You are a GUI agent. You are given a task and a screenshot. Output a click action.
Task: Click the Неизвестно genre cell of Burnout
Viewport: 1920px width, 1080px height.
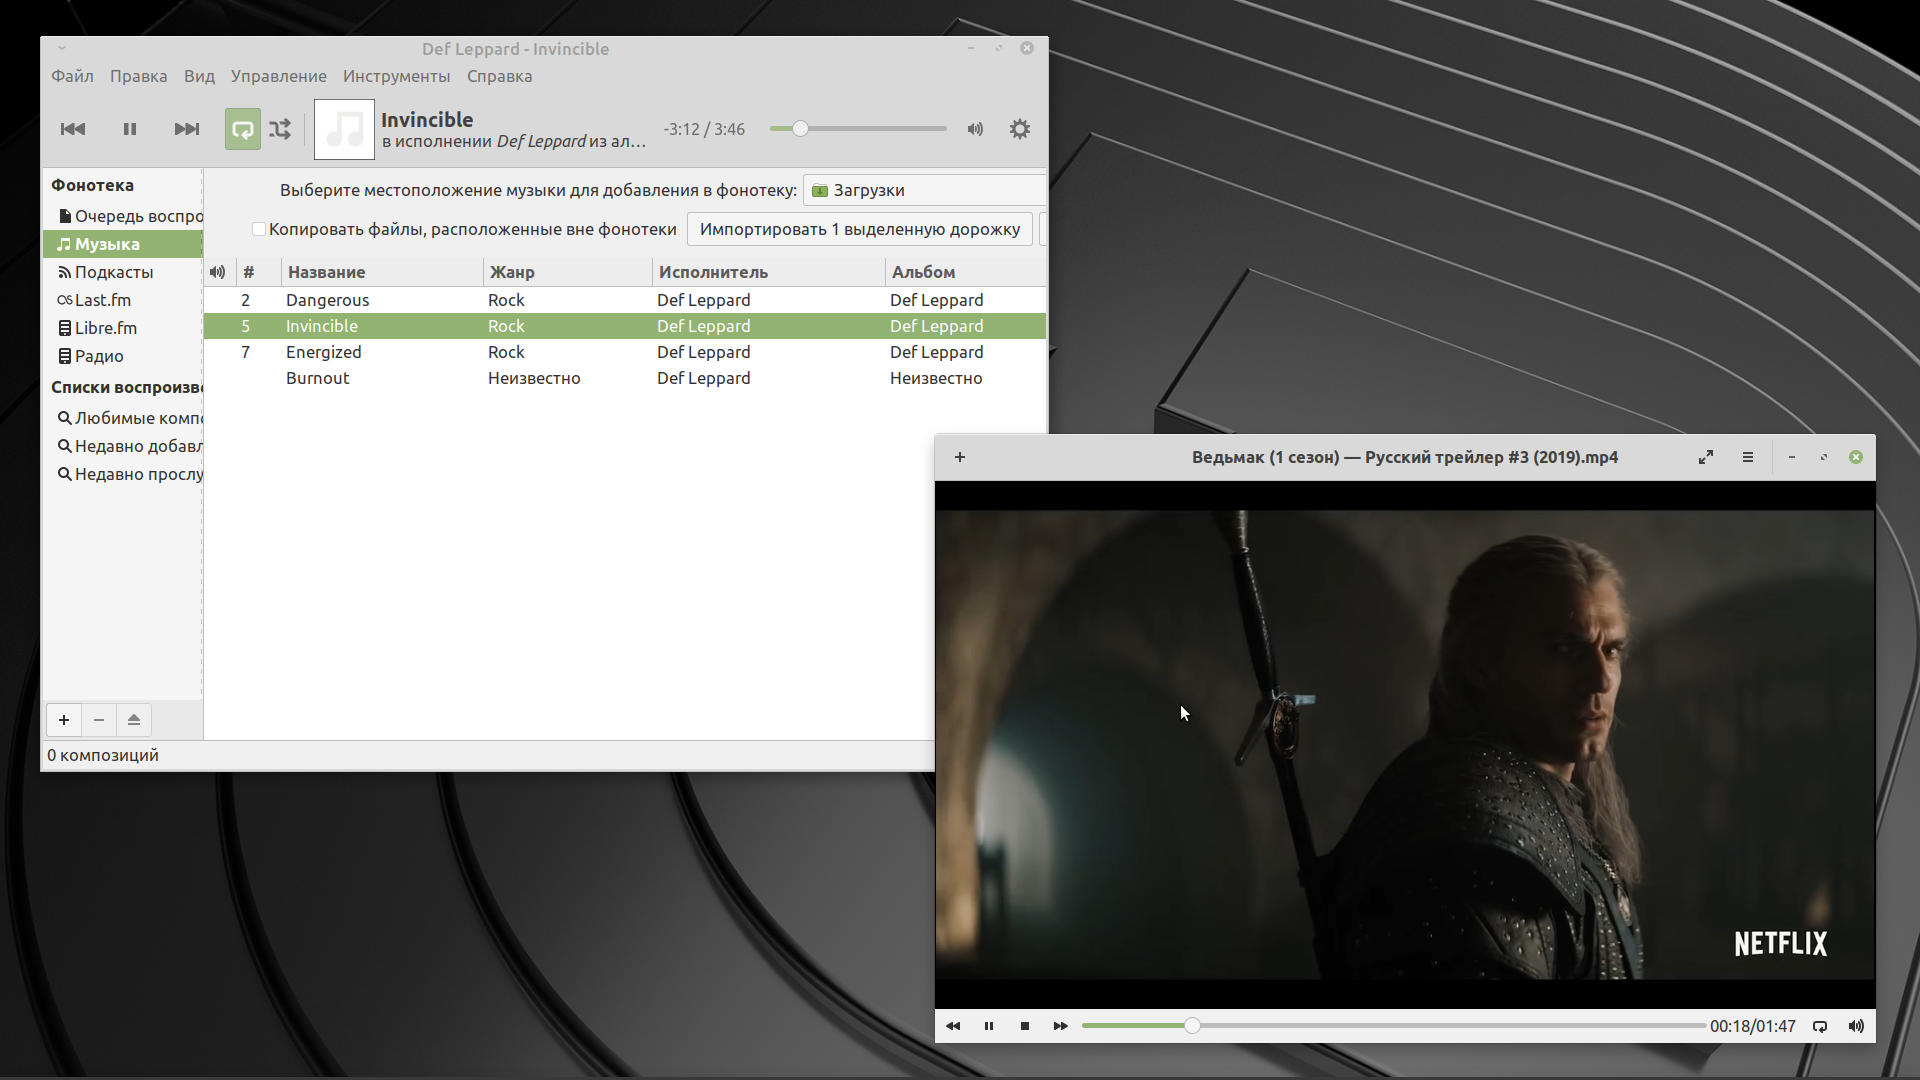[x=534, y=378]
